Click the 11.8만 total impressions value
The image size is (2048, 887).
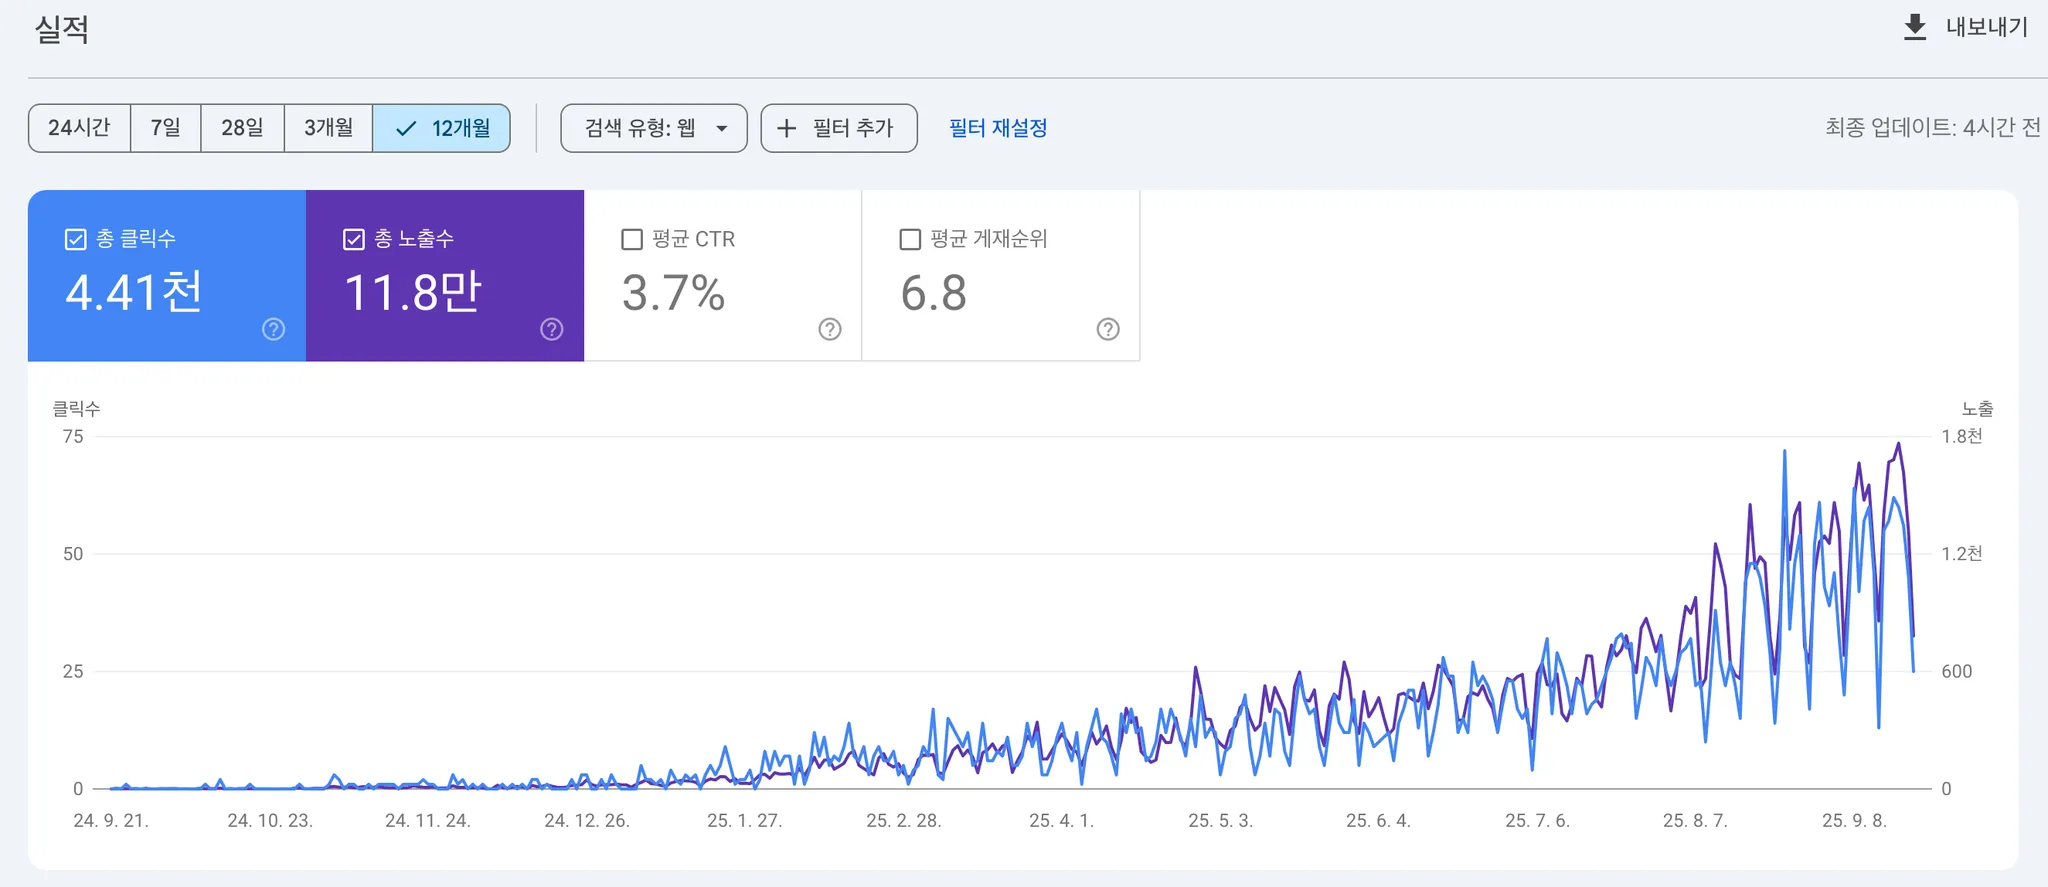(412, 293)
